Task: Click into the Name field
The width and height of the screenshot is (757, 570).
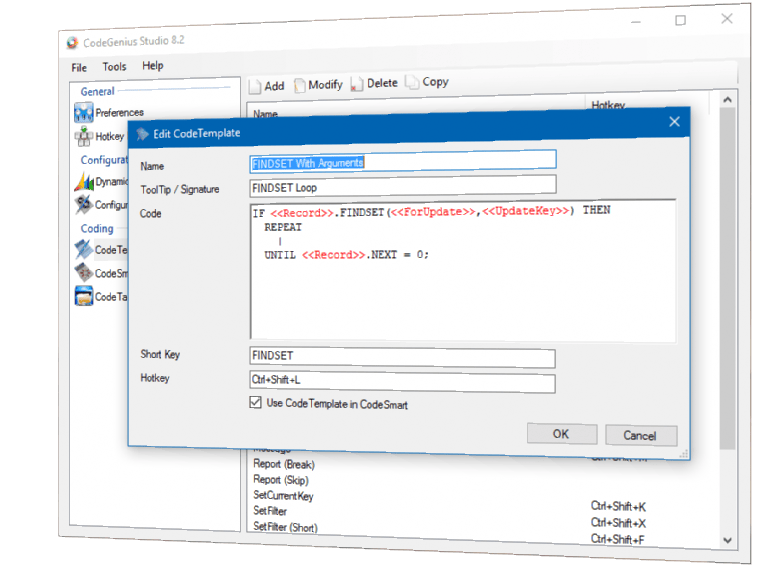Action: tap(403, 162)
